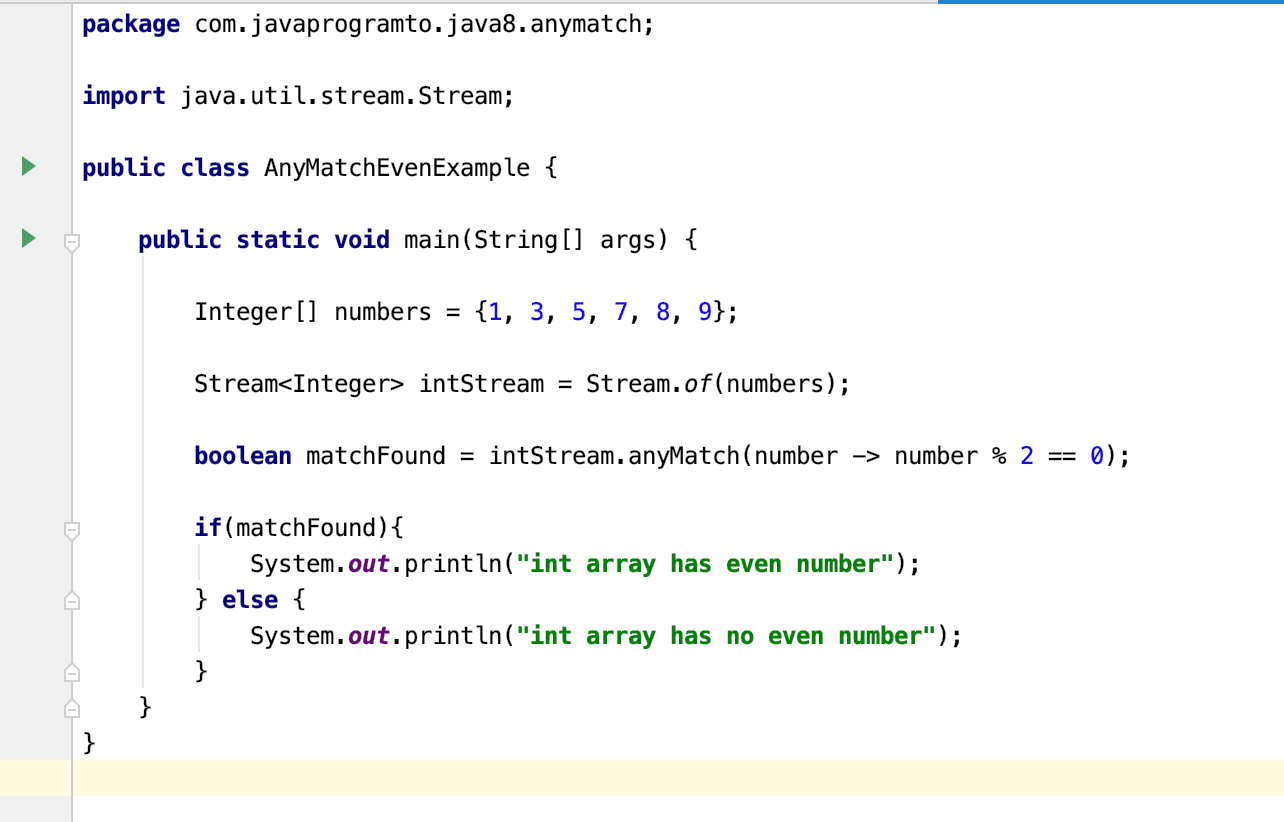Image resolution: width=1284 pixels, height=822 pixels.
Task: Click the lambda expression number % 2 == 0
Action: 1000,455
